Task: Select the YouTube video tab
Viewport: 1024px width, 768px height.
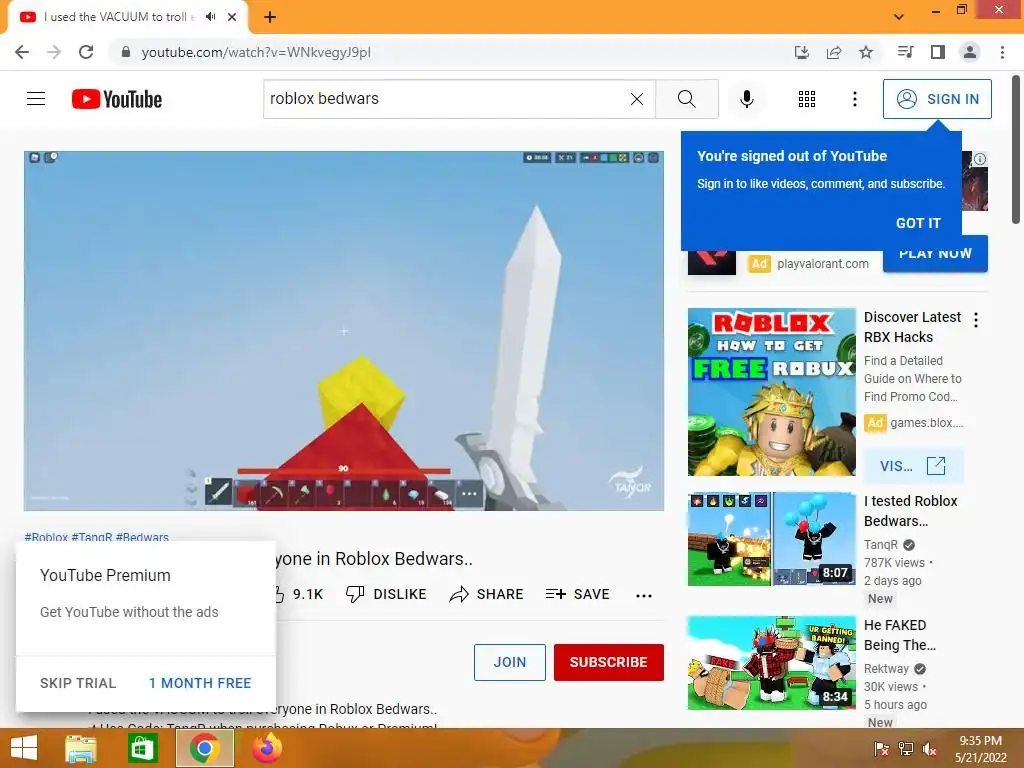Action: coord(127,17)
